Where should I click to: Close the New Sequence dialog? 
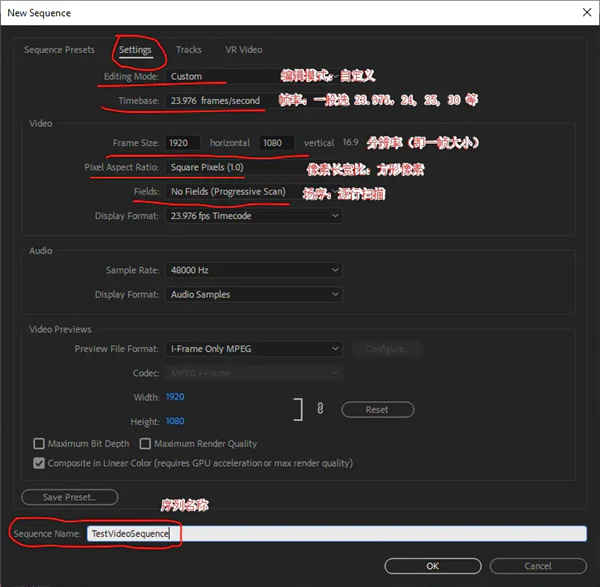584,13
